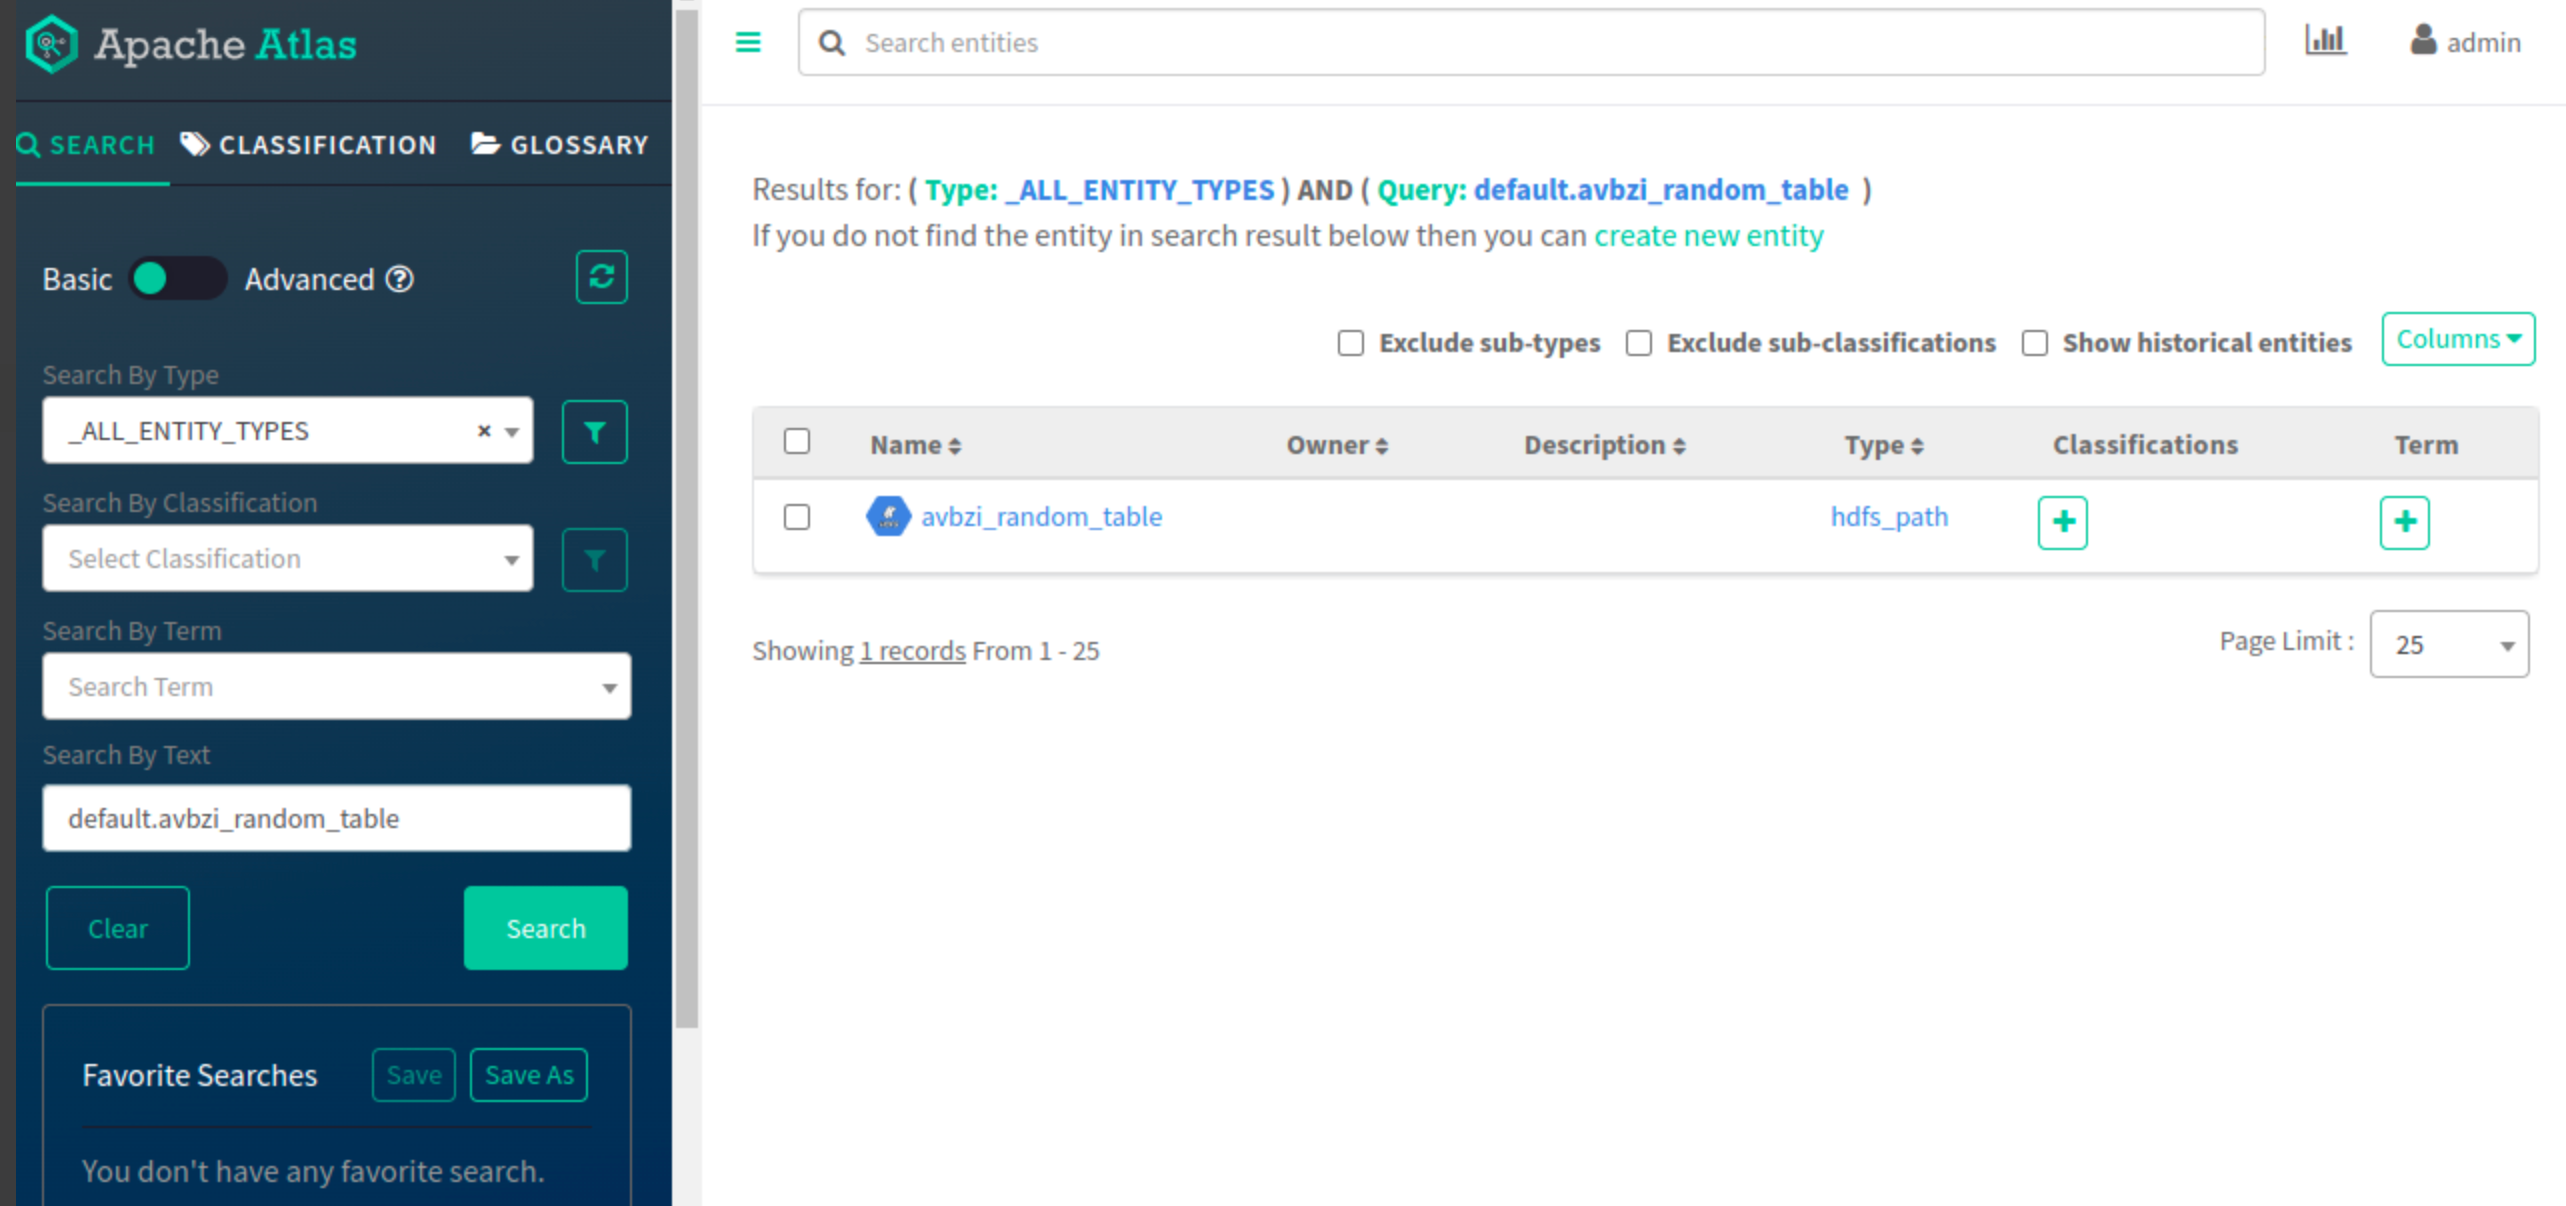Expand the Select Classification dropdown

coord(287,559)
